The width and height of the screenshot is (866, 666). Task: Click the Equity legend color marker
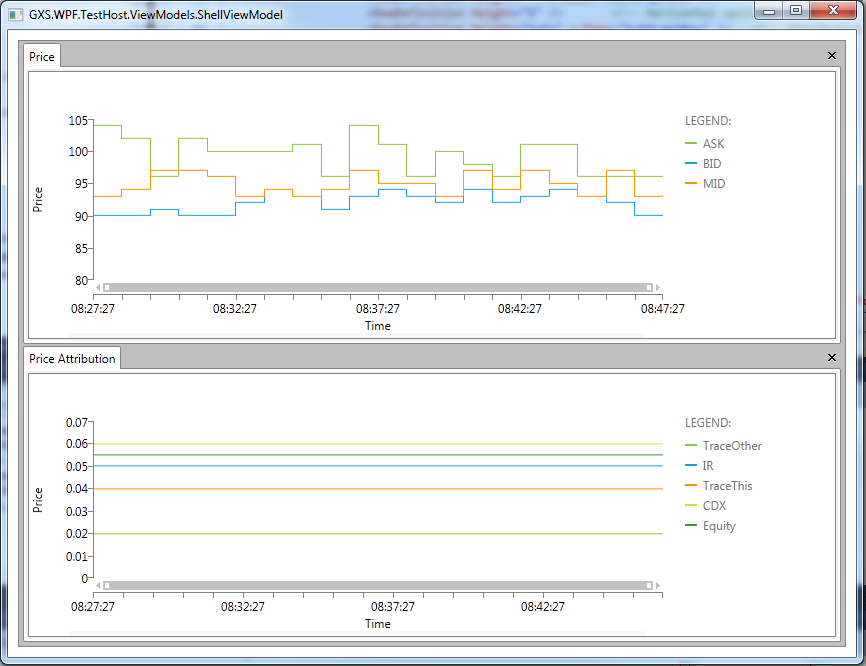click(690, 525)
